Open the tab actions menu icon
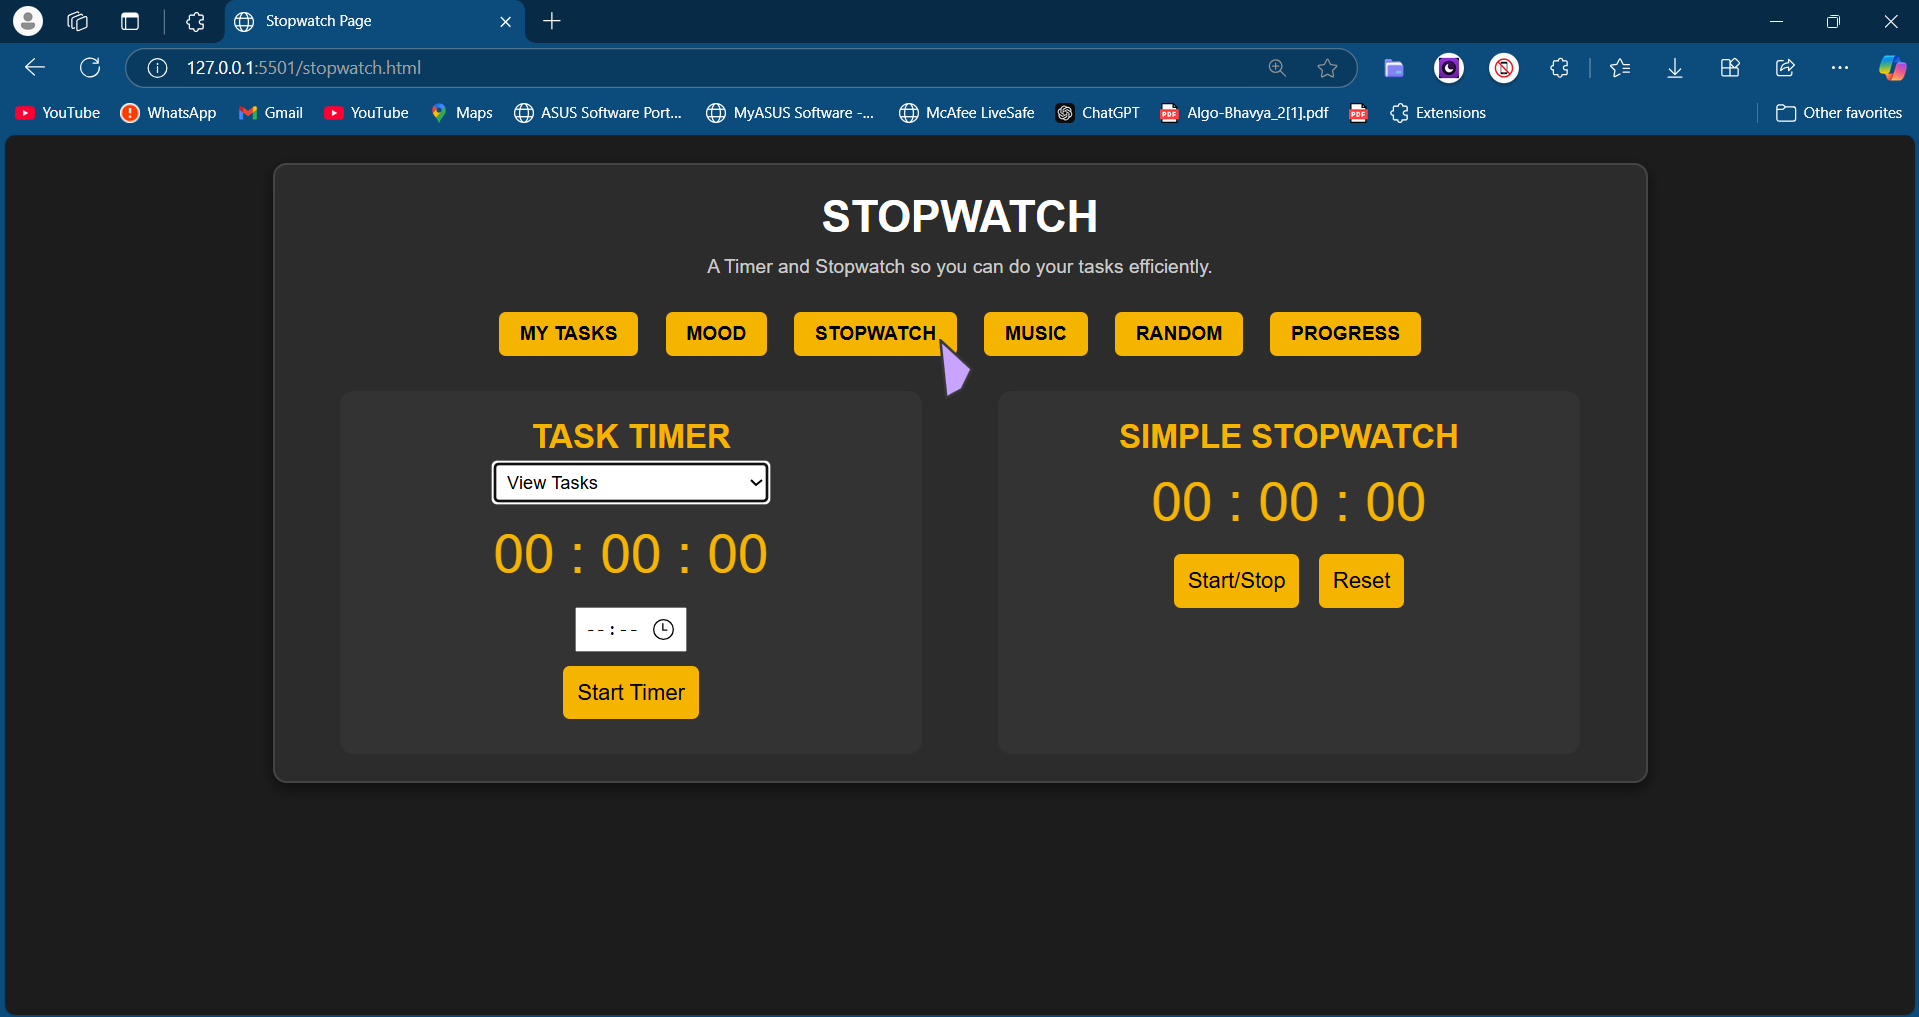Viewport: 1919px width, 1017px height. click(x=130, y=21)
